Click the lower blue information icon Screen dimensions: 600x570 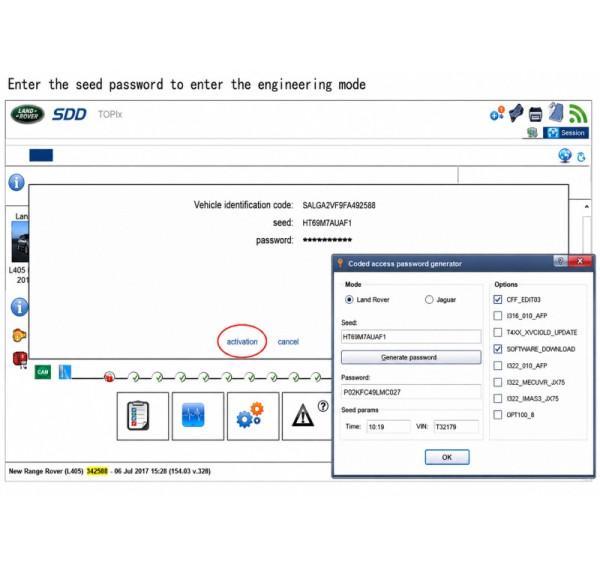pyautogui.click(x=19, y=307)
